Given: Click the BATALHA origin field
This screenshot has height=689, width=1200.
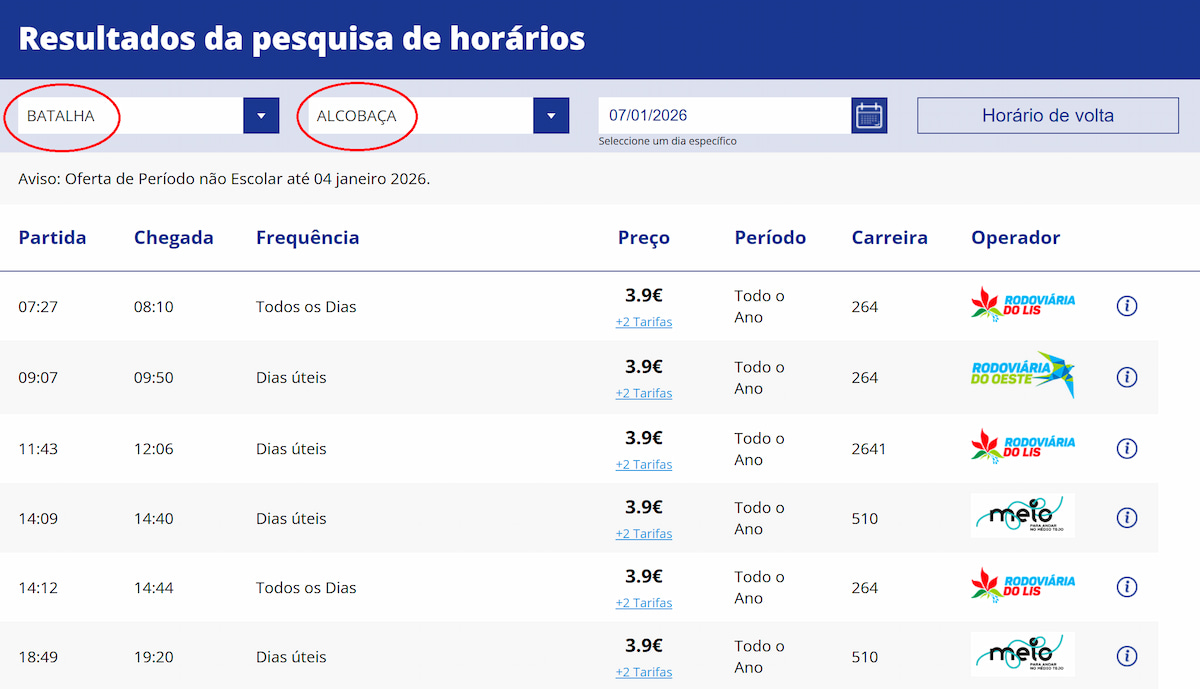Looking at the screenshot, I should [x=130, y=116].
